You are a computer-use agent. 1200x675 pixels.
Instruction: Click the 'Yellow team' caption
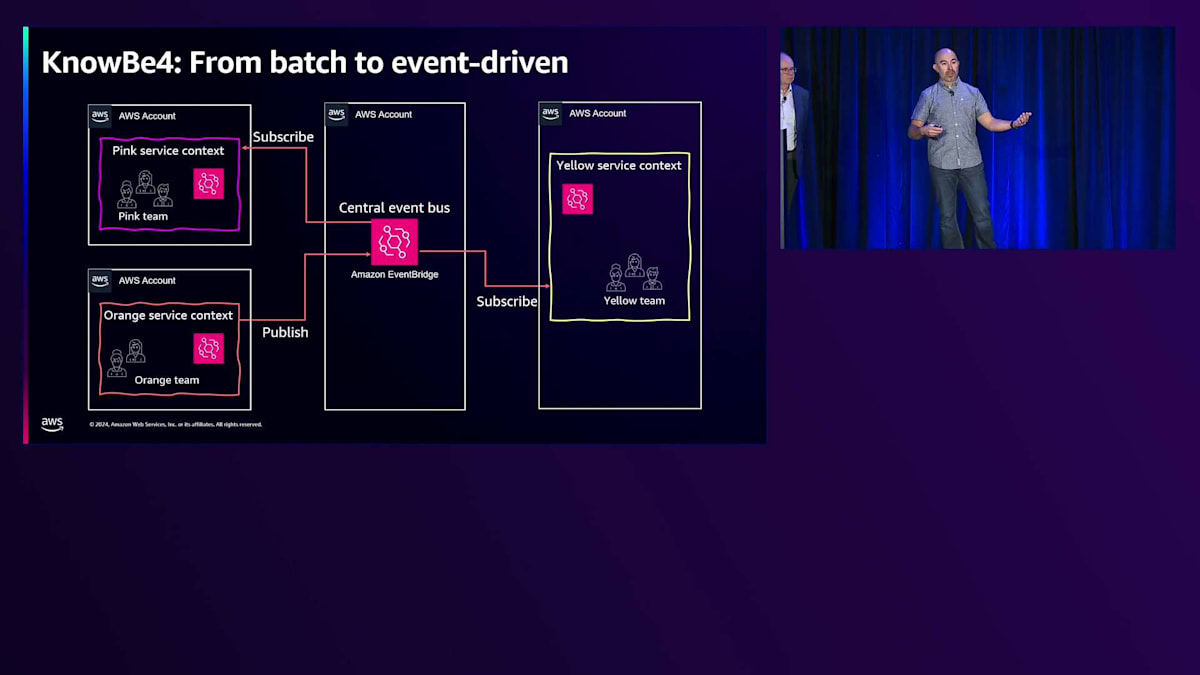pos(634,300)
